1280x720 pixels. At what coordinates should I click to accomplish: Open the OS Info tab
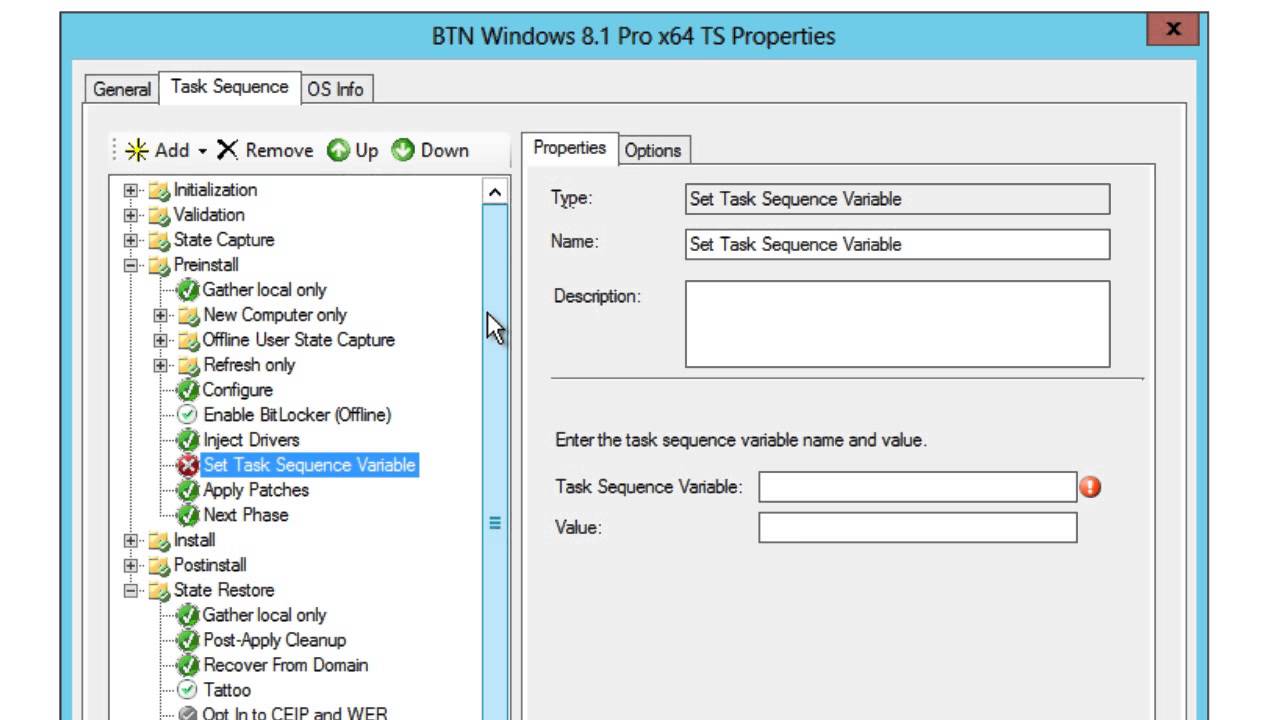point(335,89)
